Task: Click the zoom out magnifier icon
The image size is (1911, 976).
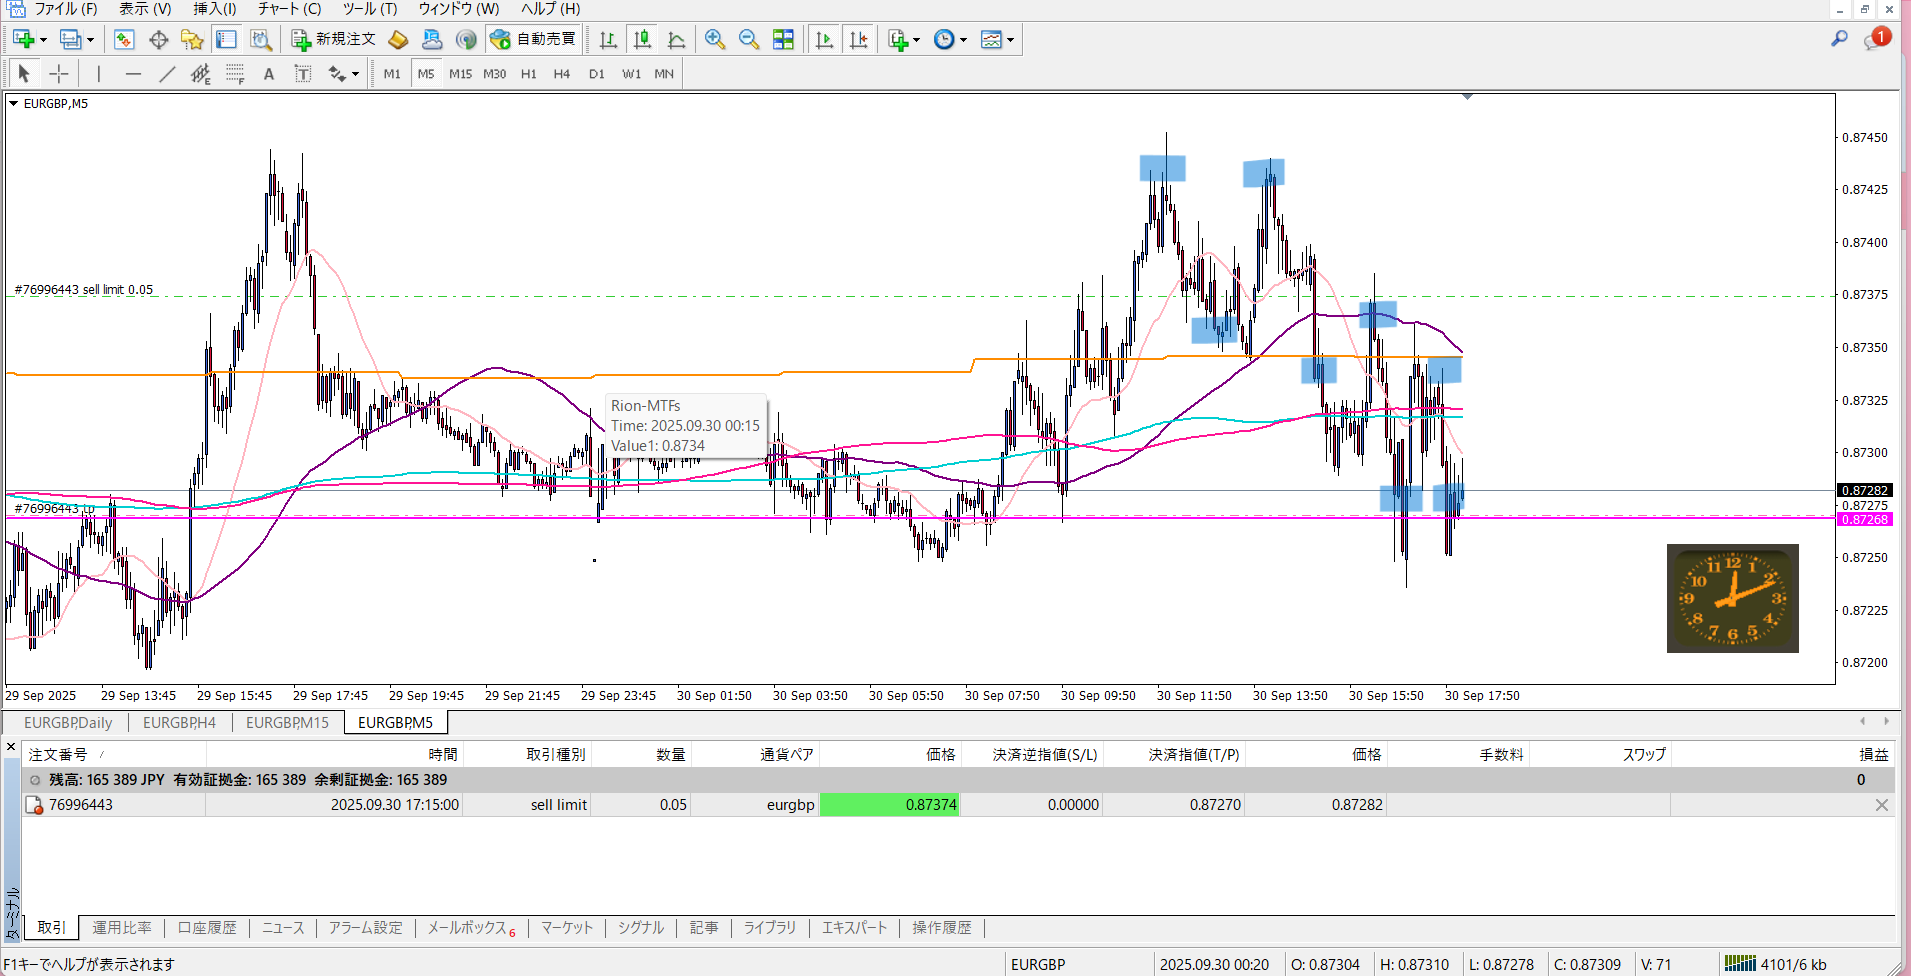Action: (748, 39)
